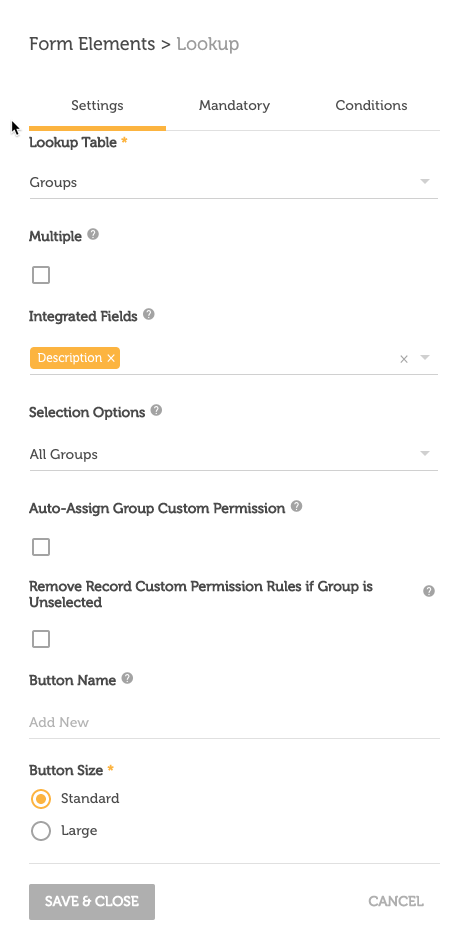Select the Large button size option
This screenshot has width=471, height=929.
click(x=41, y=831)
